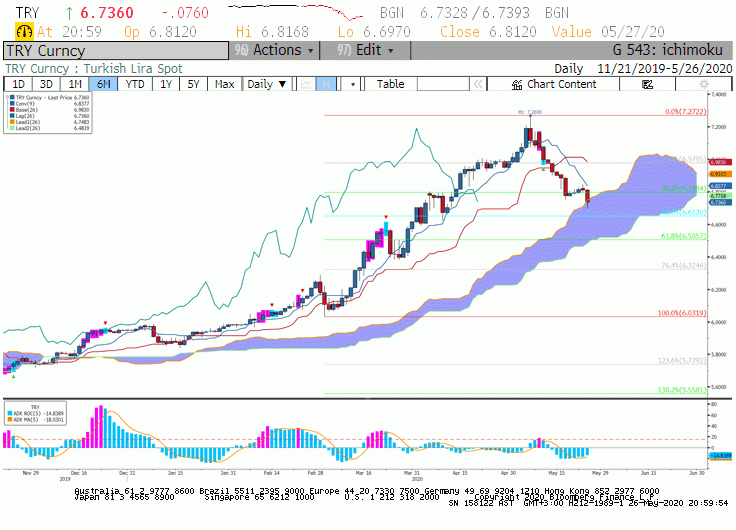This screenshot has width=736, height=530.
Task: Click the green up arrow next to TRY
Action: (69, 13)
